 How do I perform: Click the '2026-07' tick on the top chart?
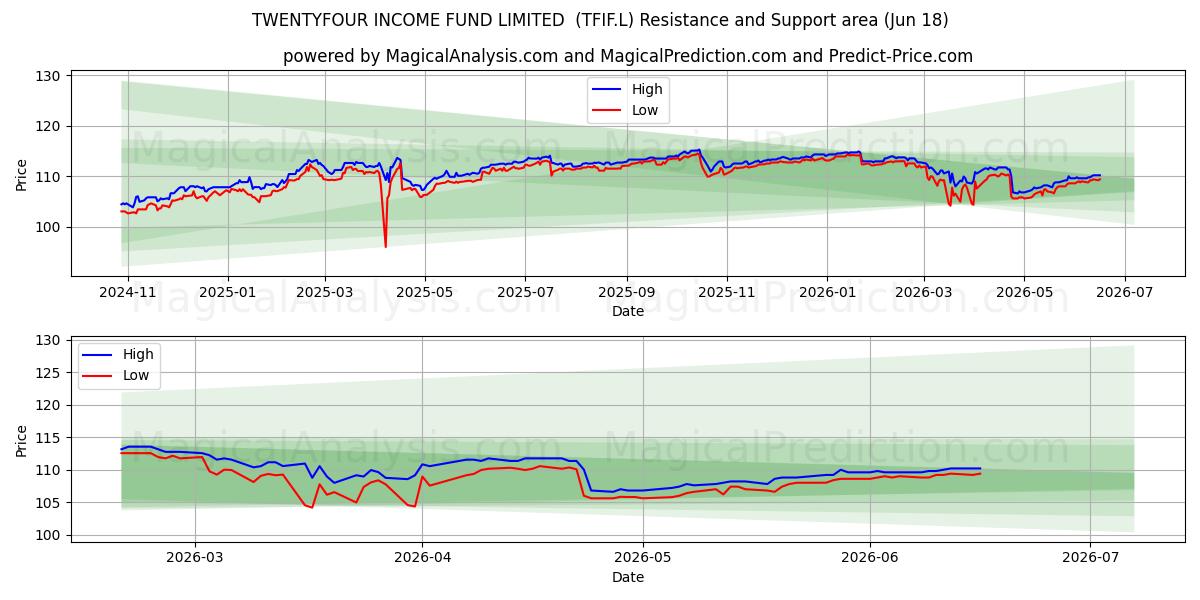pyautogui.click(x=1124, y=292)
